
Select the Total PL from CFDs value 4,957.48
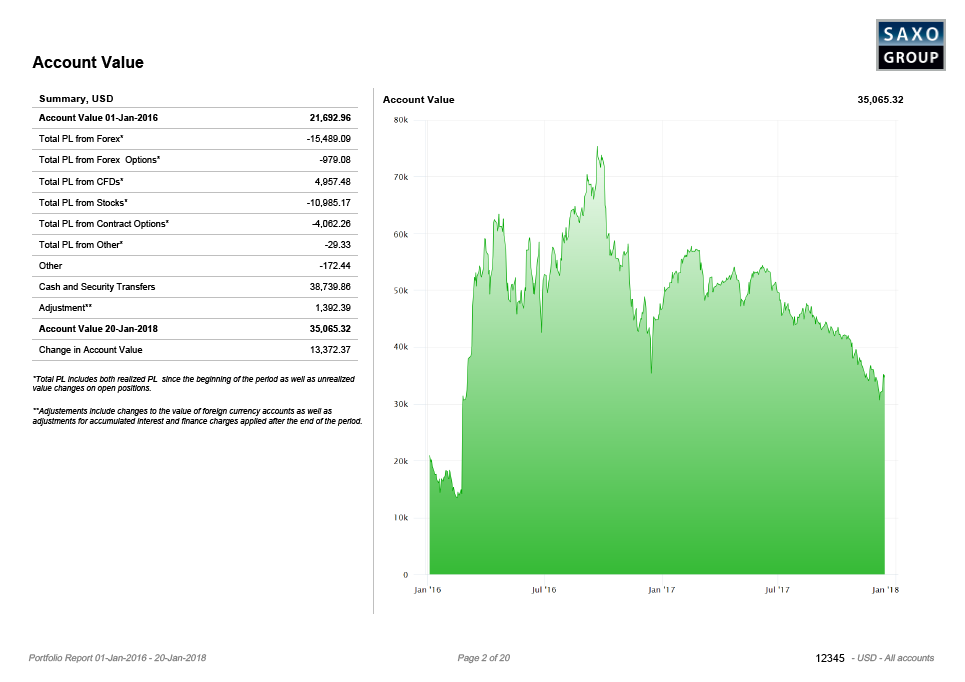click(x=332, y=182)
